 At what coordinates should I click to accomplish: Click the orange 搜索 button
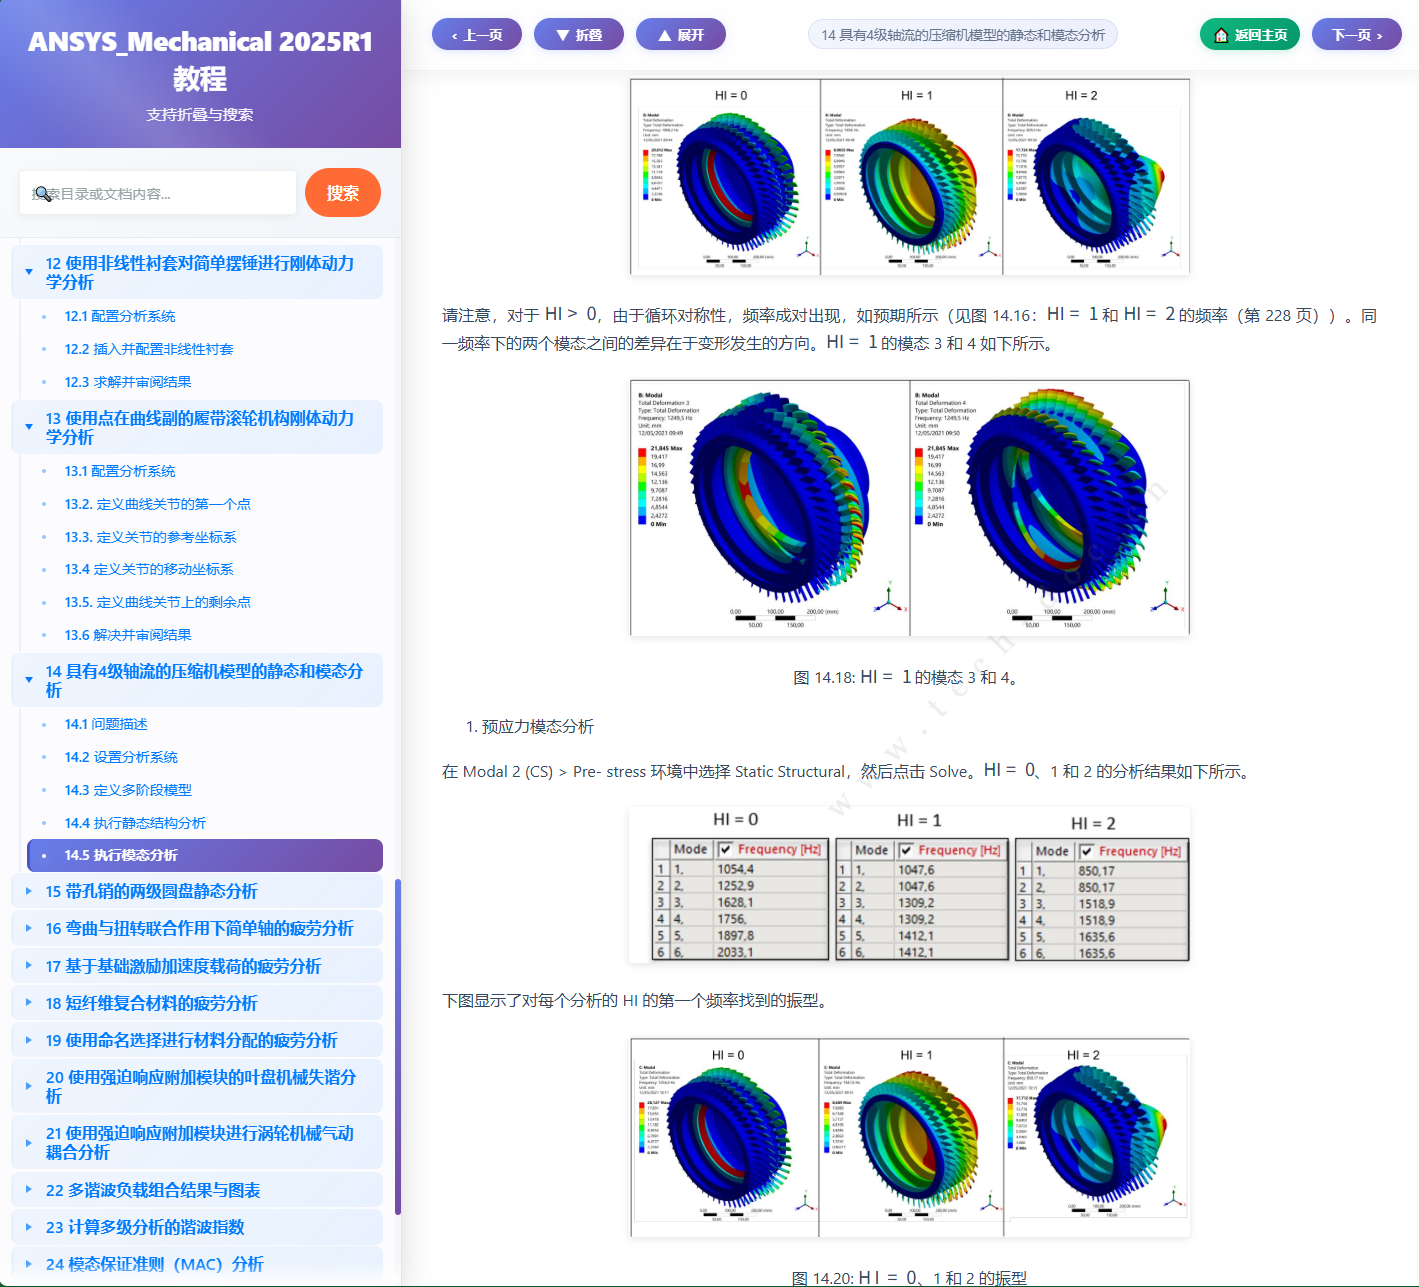click(342, 192)
